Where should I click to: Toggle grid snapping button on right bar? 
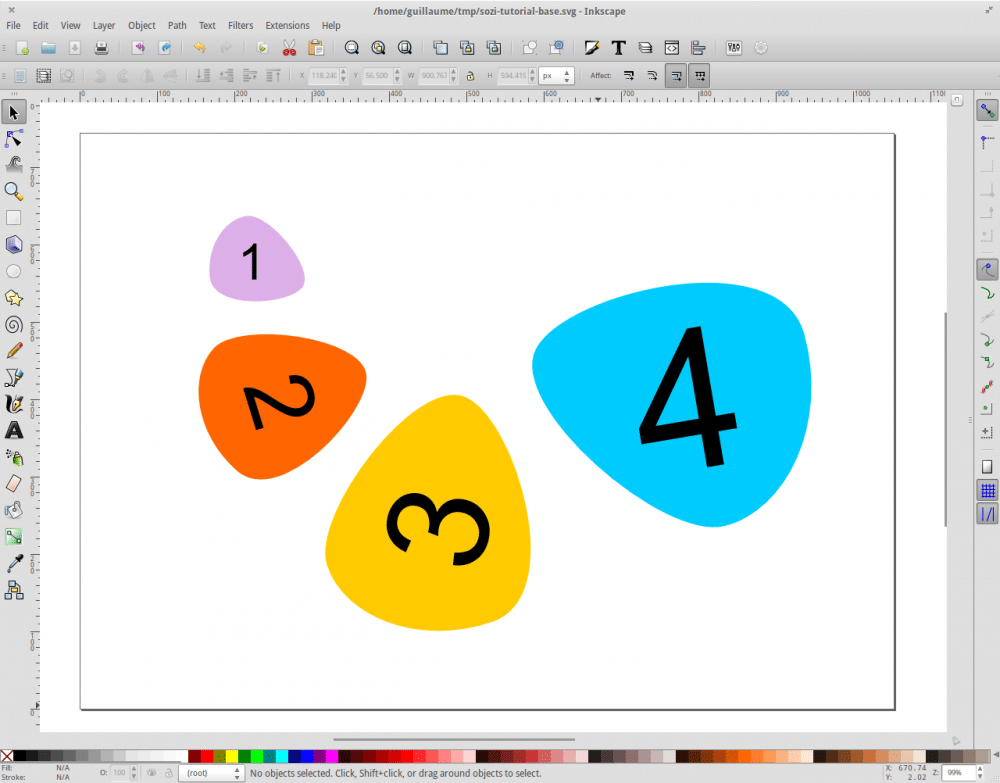[987, 490]
